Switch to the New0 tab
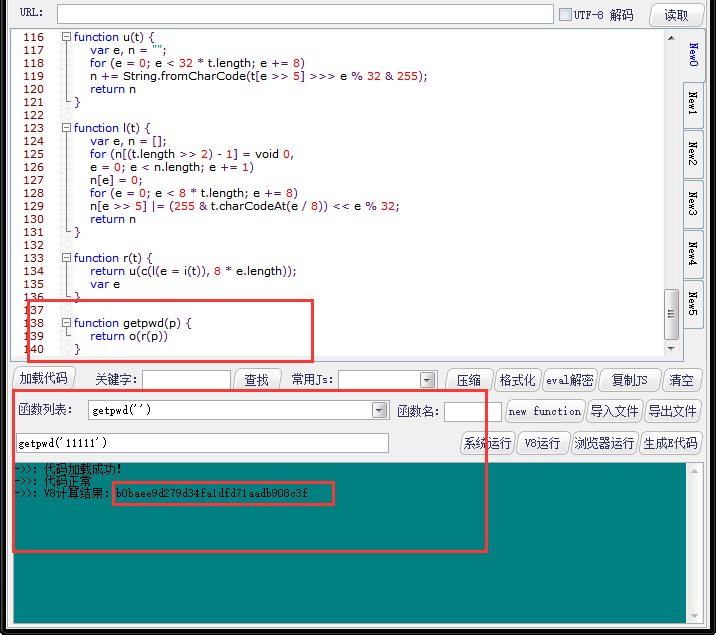This screenshot has width=716, height=635. click(694, 55)
